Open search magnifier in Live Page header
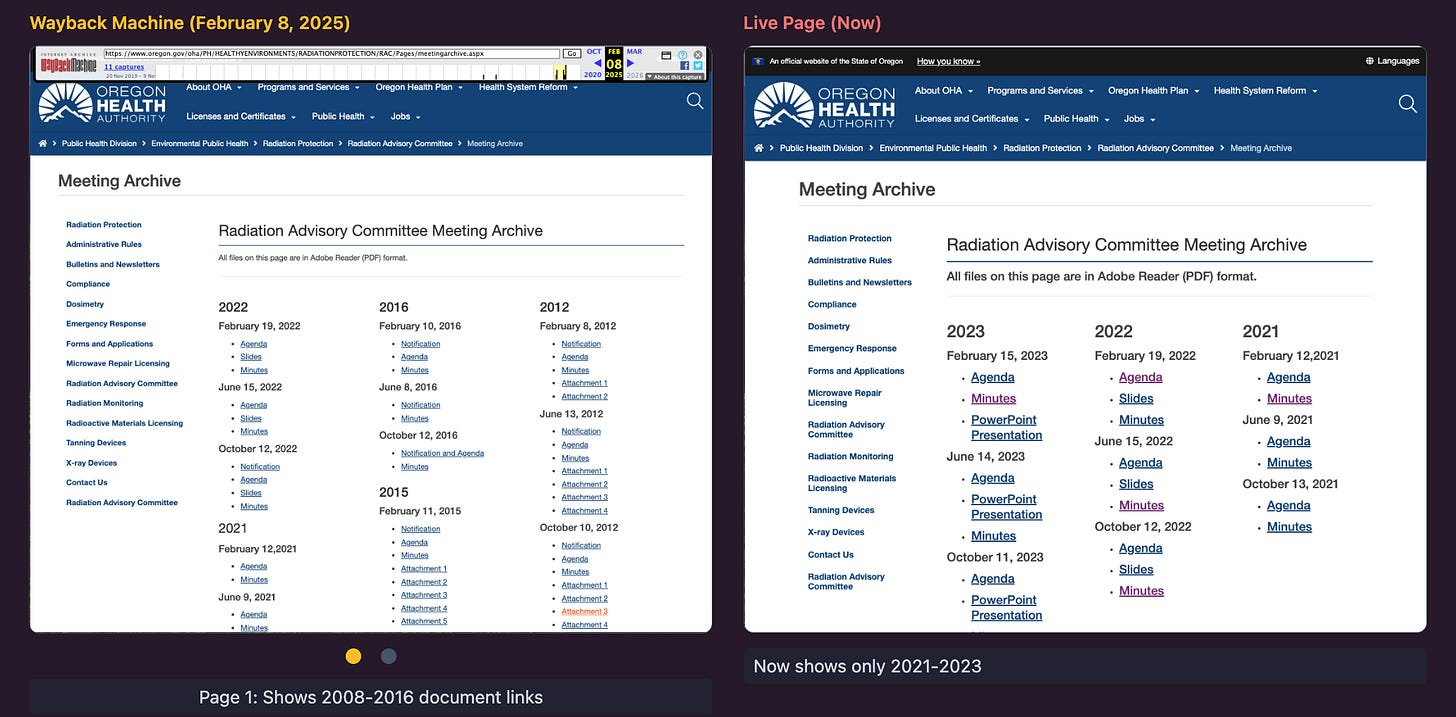This screenshot has height=717, width=1456. point(1407,104)
